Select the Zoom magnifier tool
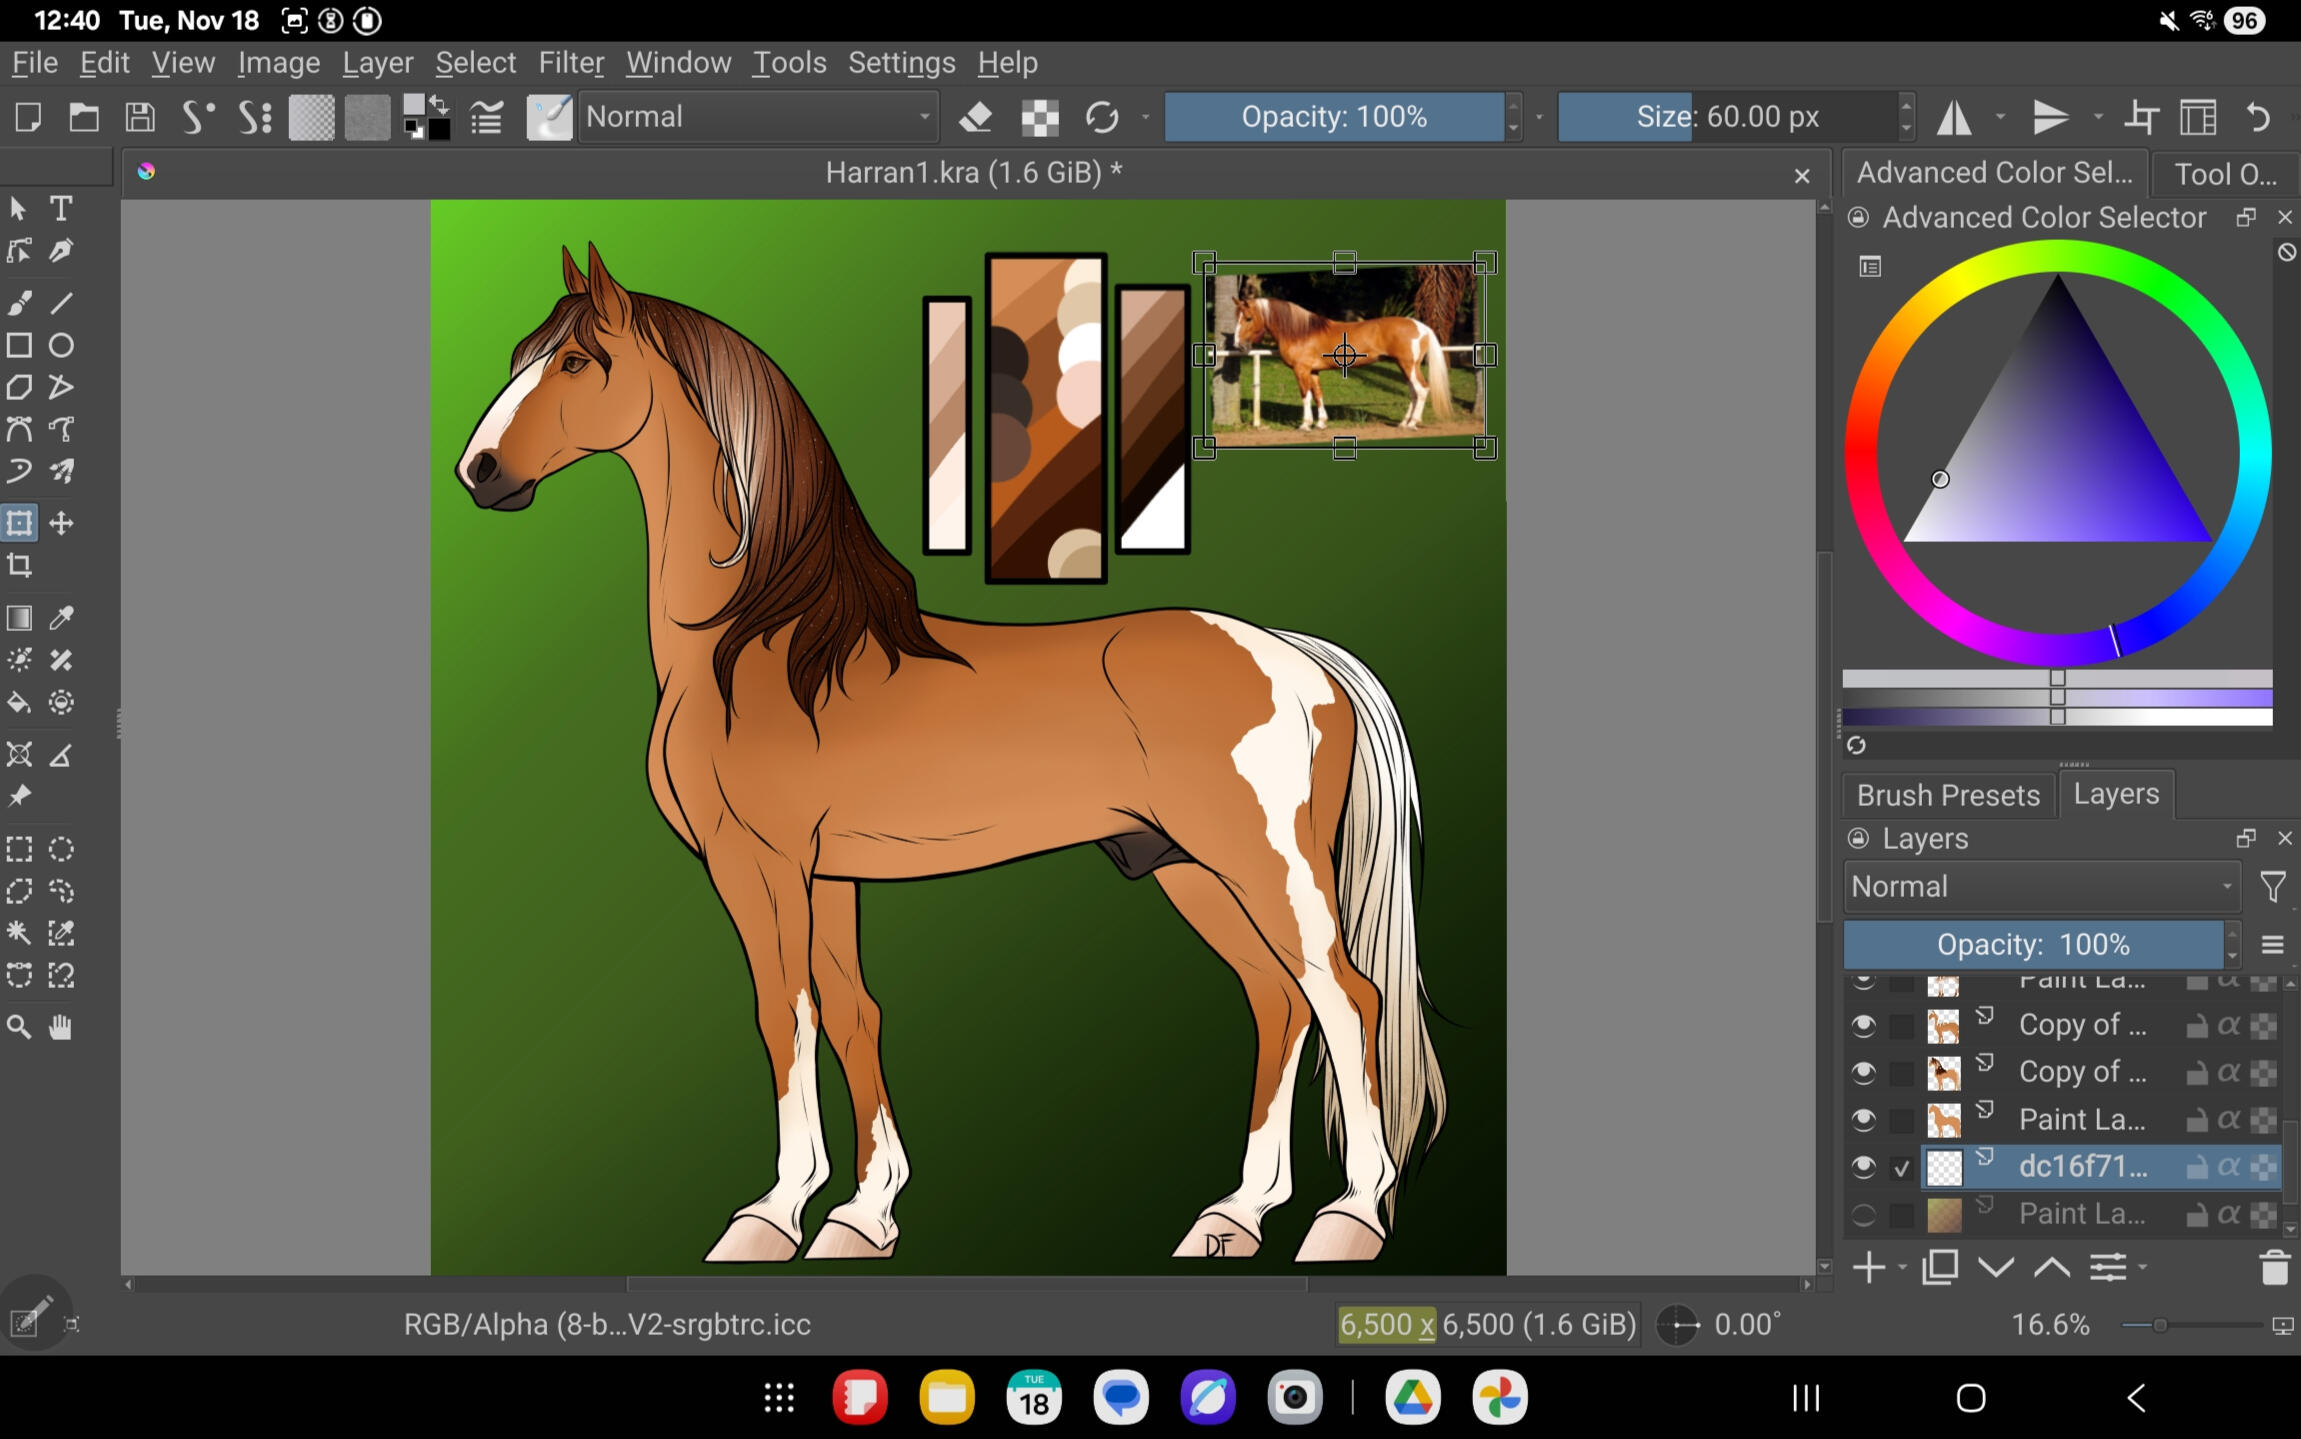The image size is (2301, 1439). 19,1027
